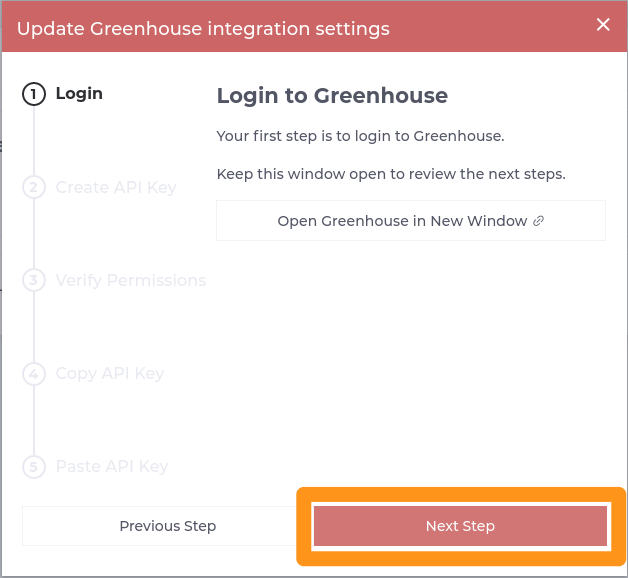Screen dimensions: 628x578
Task: Click the step 4 numbered circle
Action: (x=34, y=374)
